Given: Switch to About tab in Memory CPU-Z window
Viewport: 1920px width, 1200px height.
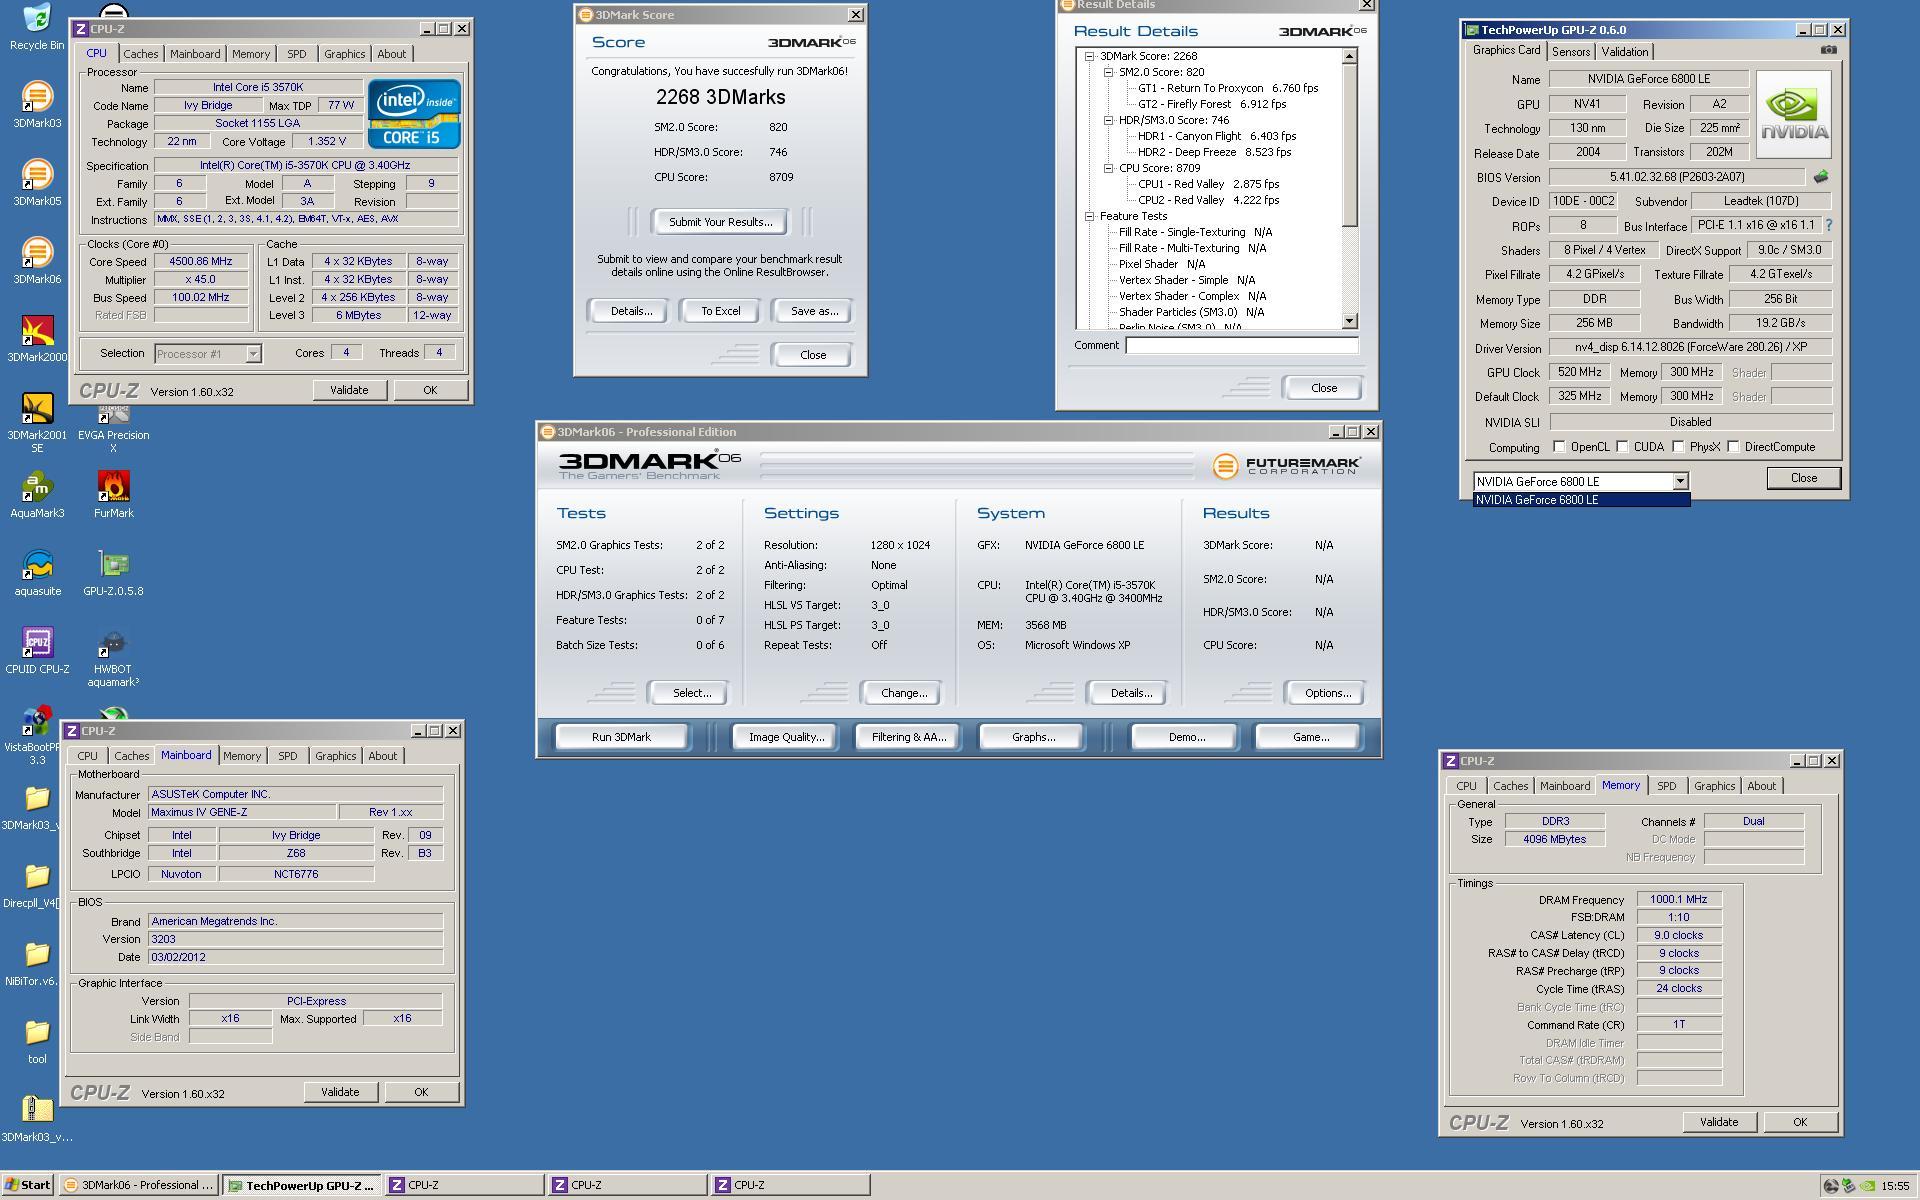Looking at the screenshot, I should click(x=1761, y=786).
